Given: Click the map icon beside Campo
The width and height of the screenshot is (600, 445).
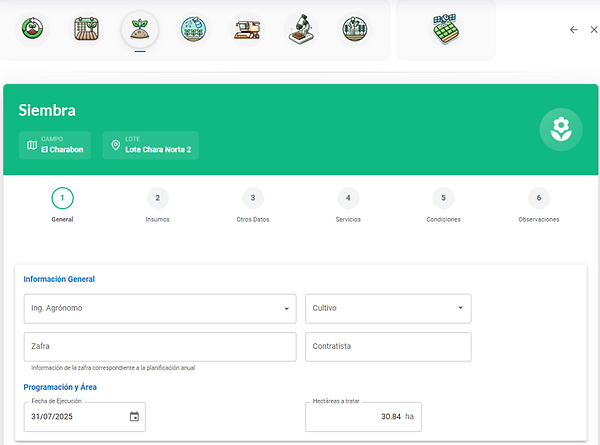Looking at the screenshot, I should click(32, 145).
